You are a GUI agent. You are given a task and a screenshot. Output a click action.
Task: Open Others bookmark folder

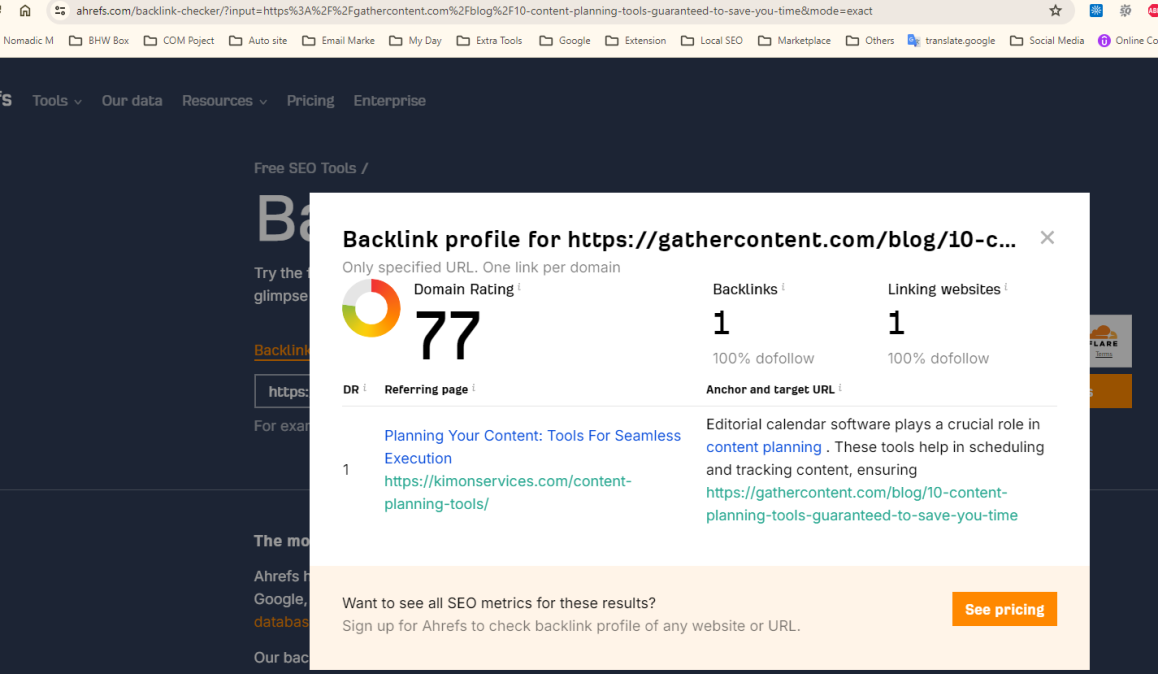pos(870,41)
